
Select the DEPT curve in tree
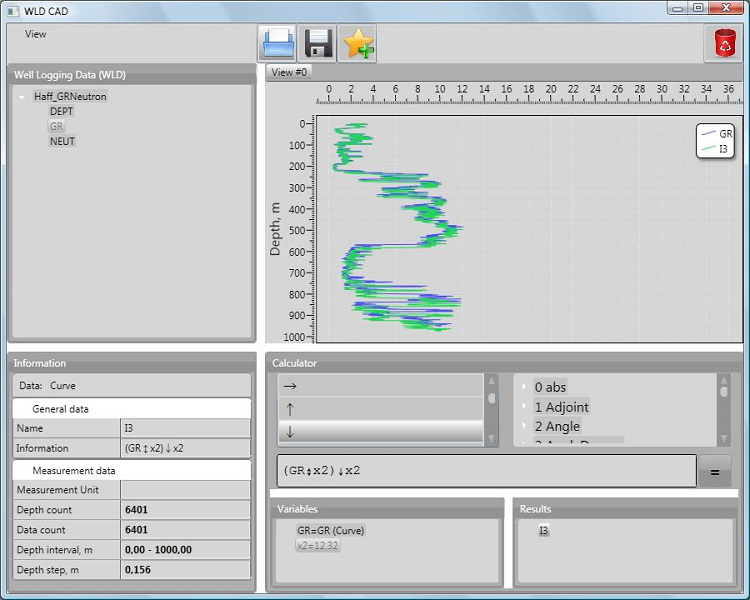click(x=61, y=112)
